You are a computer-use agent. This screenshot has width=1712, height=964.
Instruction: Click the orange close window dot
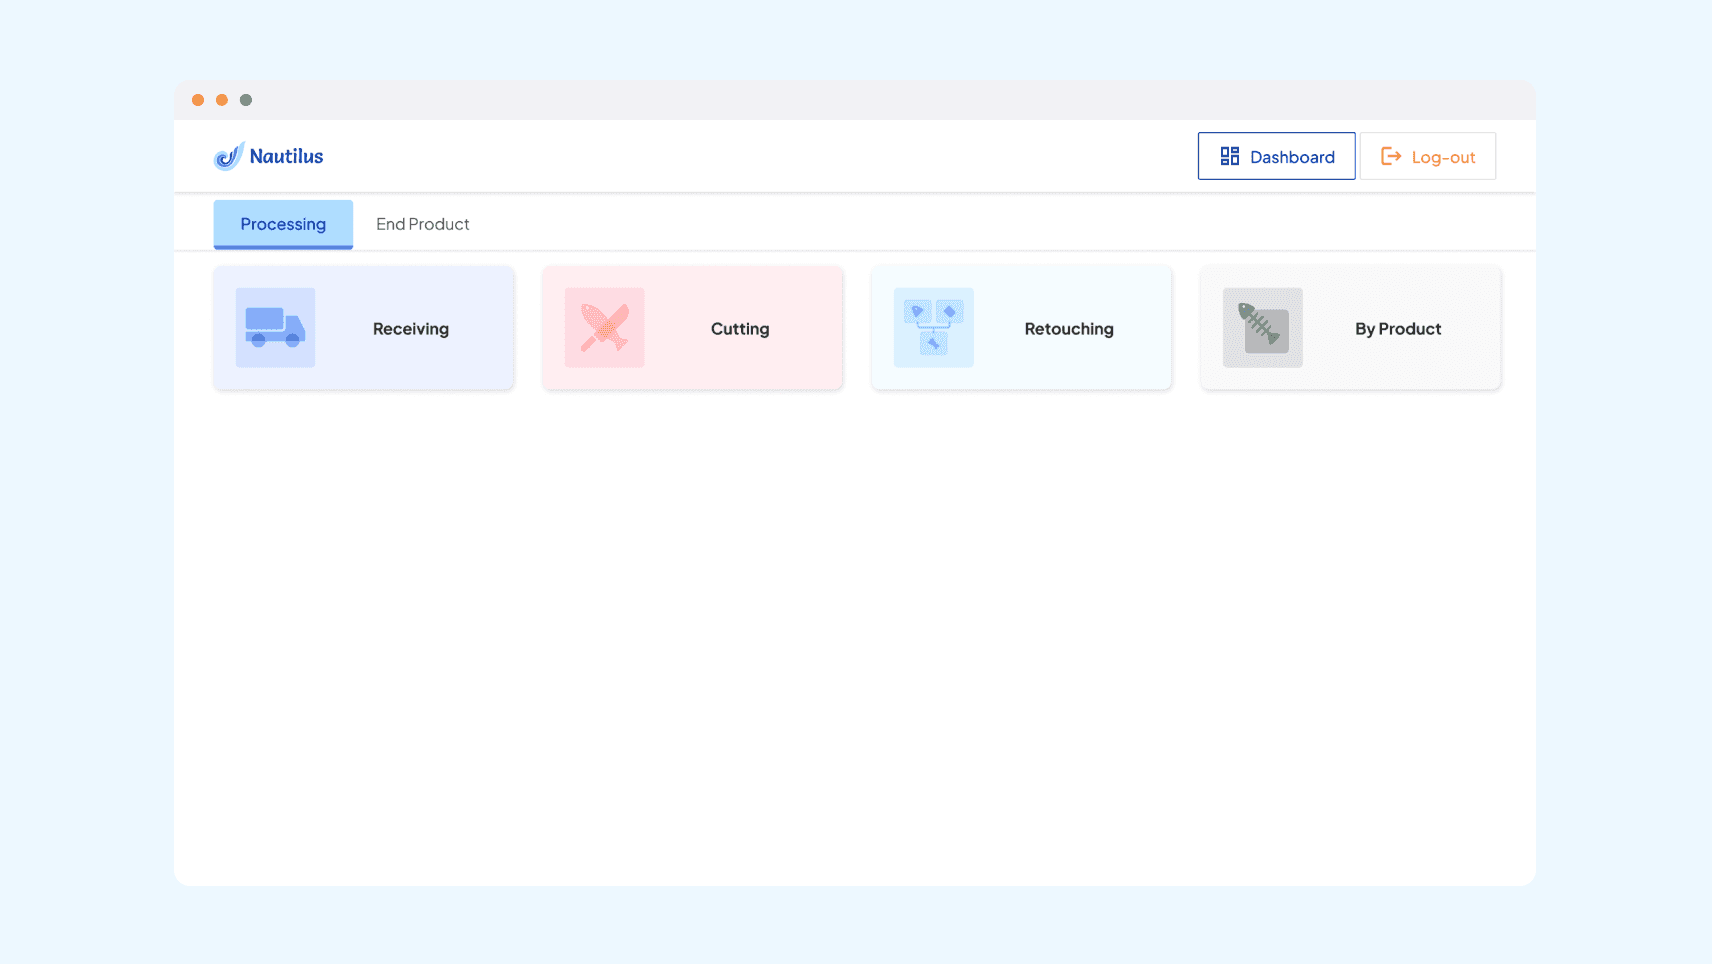tap(198, 100)
